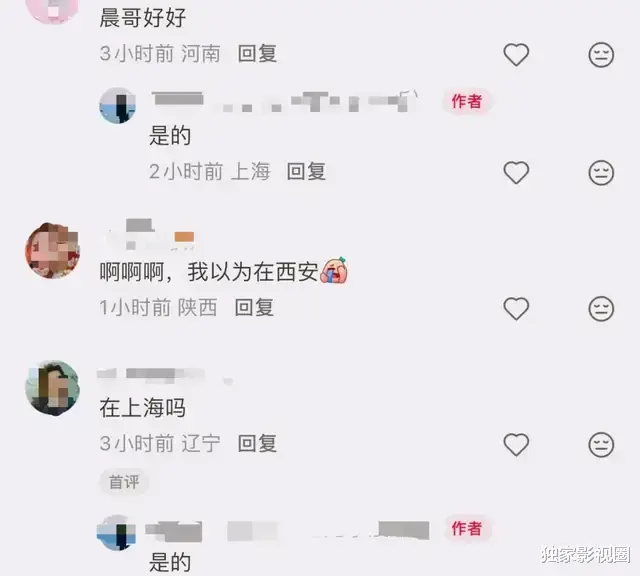
Task: Like the author's 是的 reply from 上海
Action: point(516,172)
